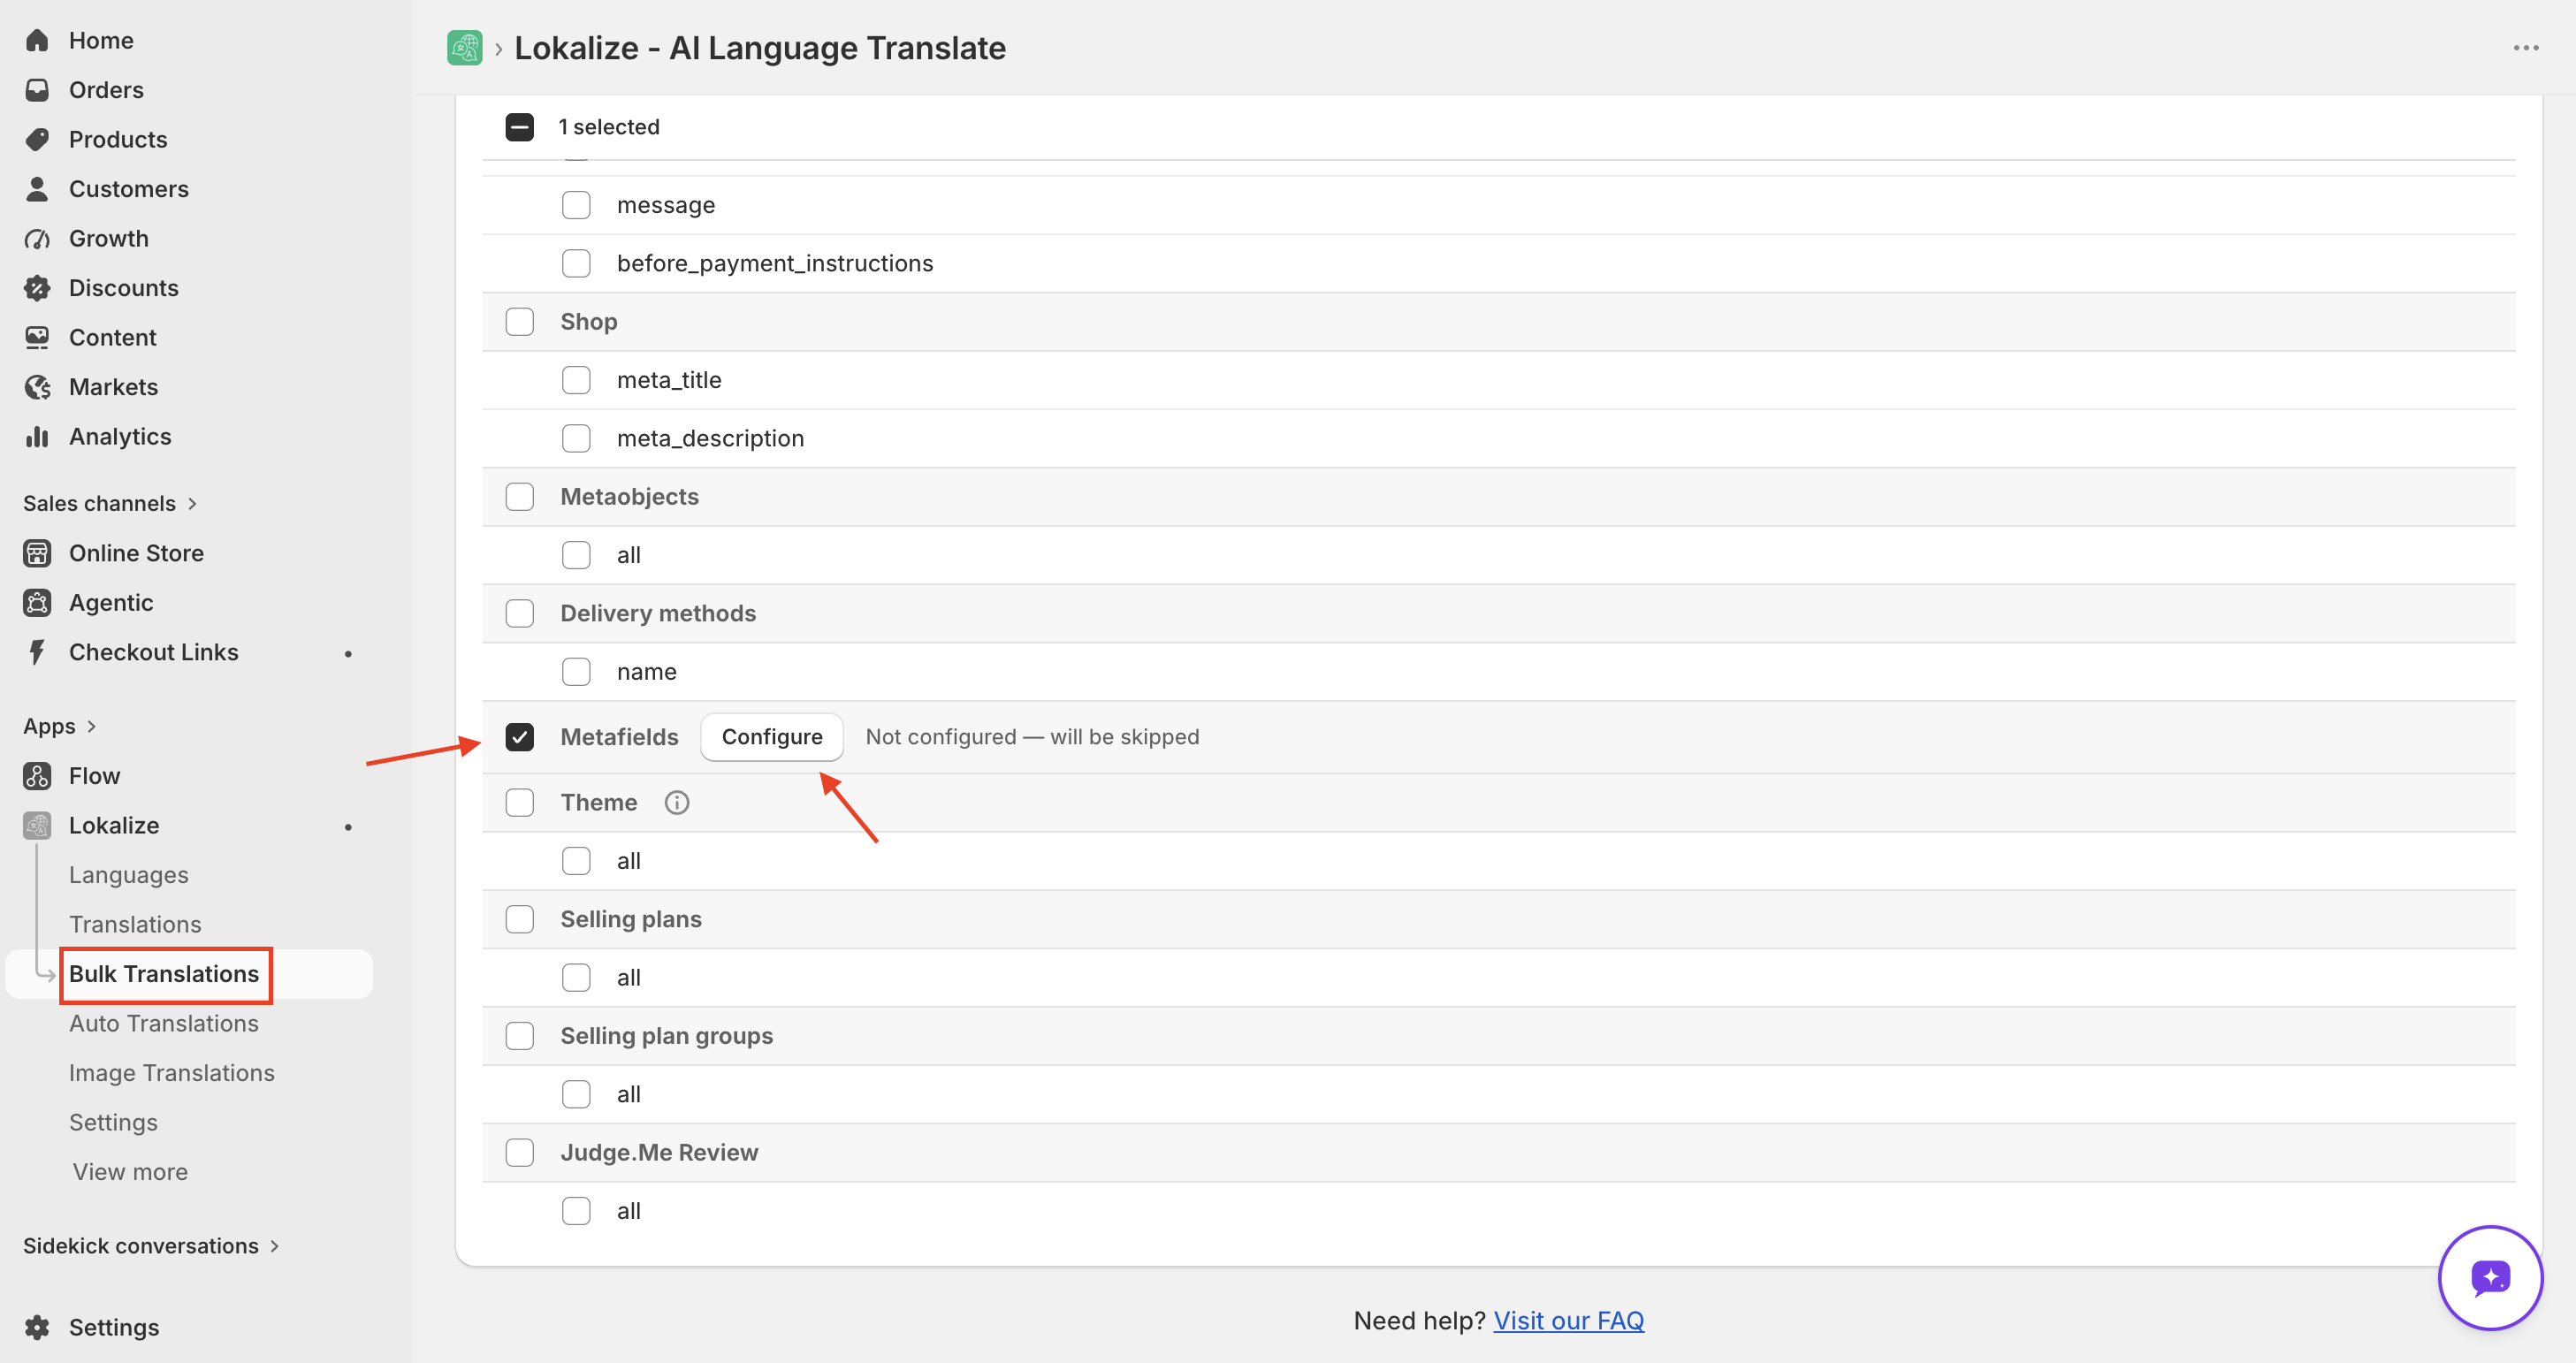Image resolution: width=2576 pixels, height=1363 pixels.
Task: Click the Selling plan groups all checkbox
Action: [x=576, y=1094]
